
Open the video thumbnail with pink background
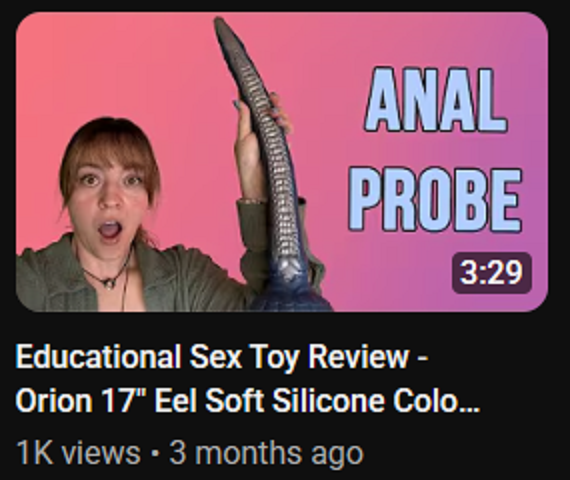click(282, 162)
